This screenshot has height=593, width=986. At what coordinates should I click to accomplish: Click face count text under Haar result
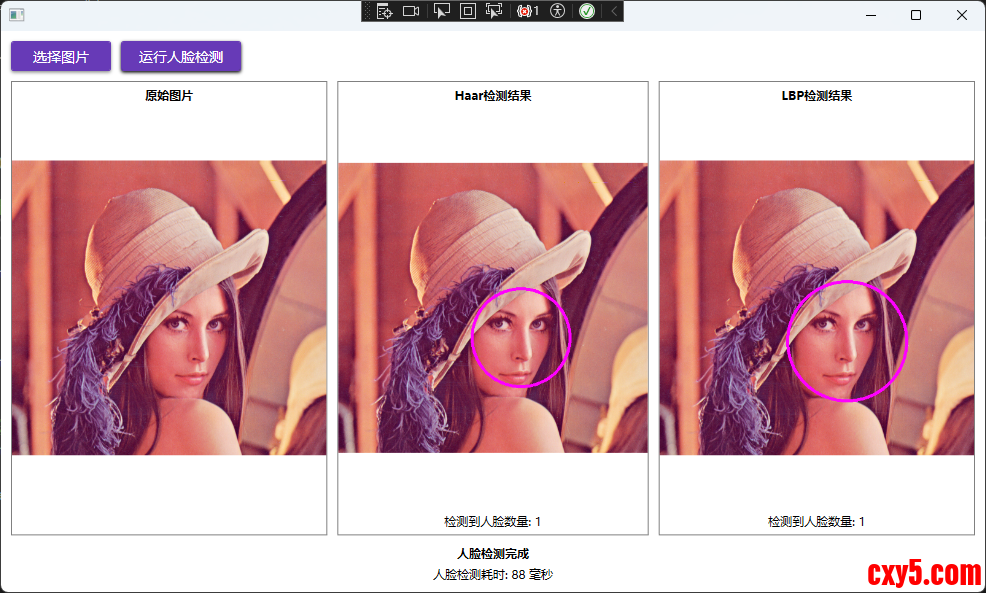[492, 521]
